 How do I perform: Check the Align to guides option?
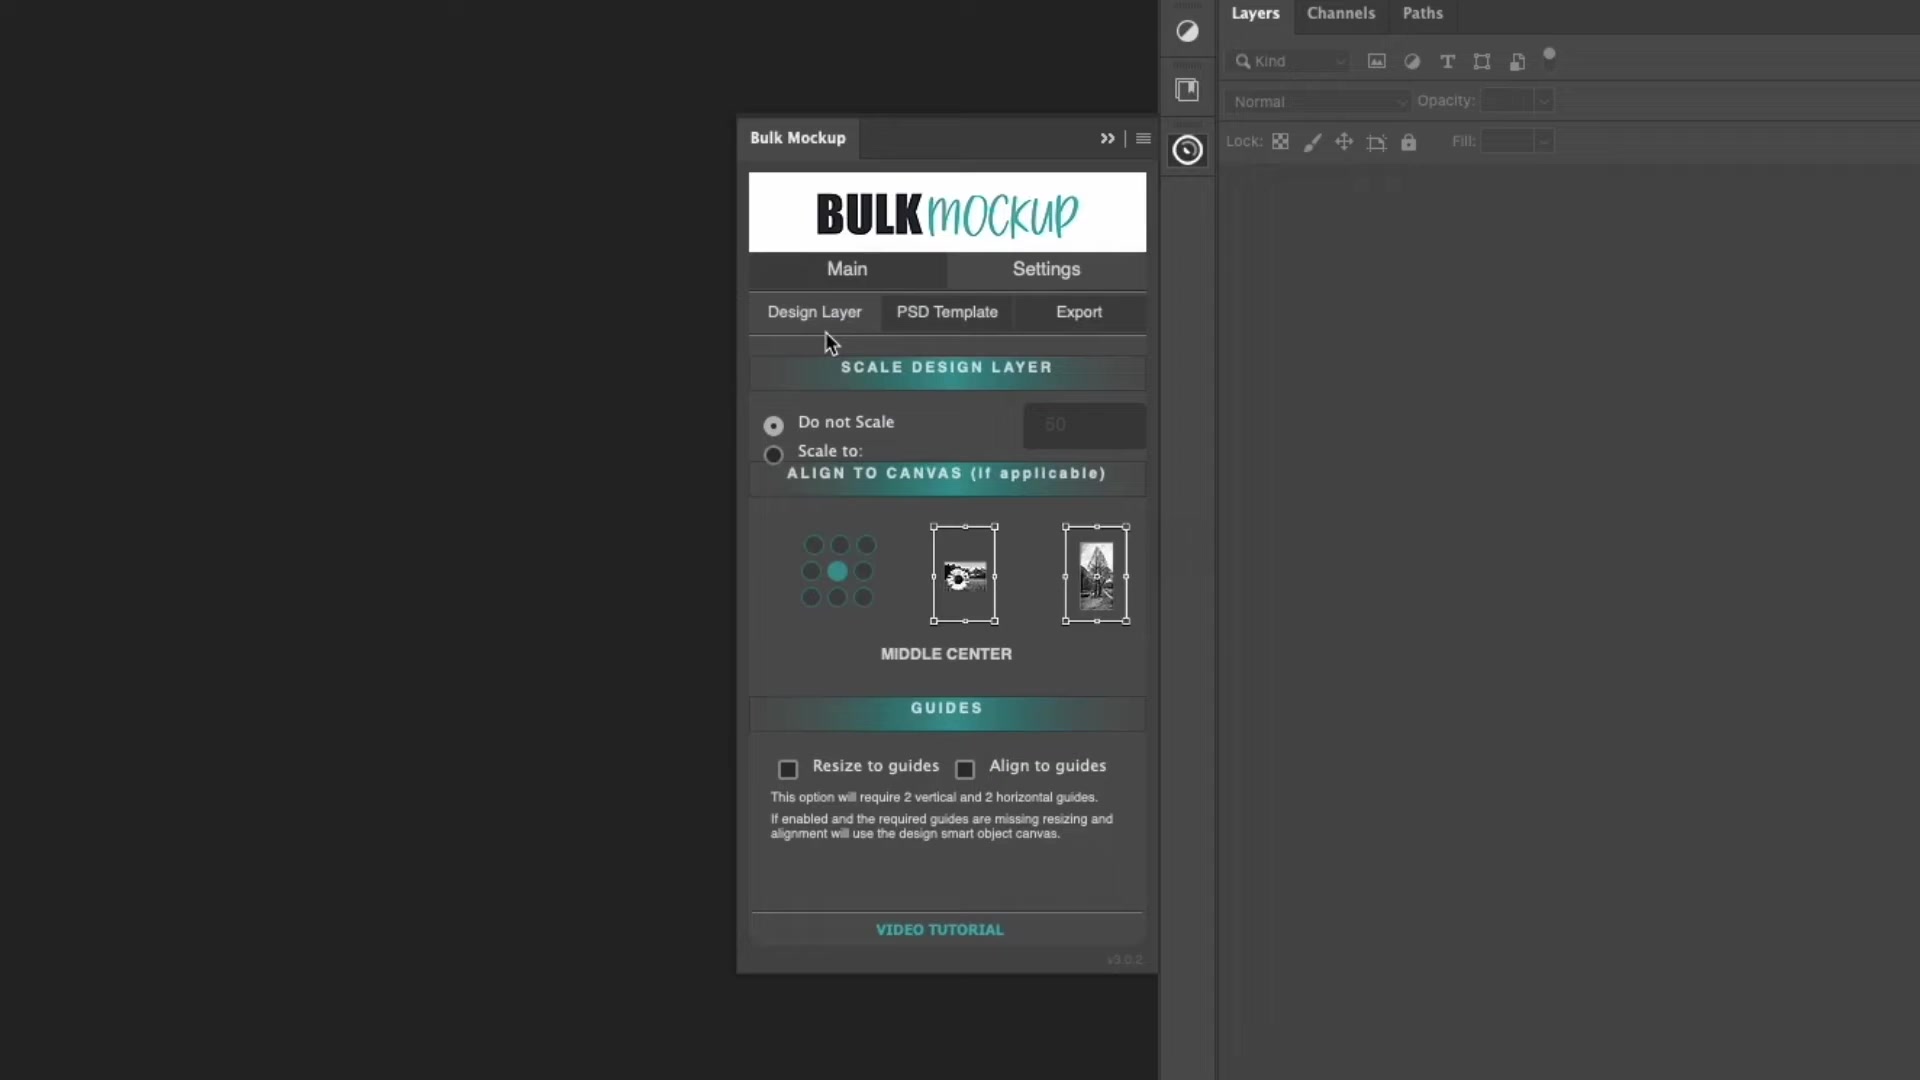point(965,770)
